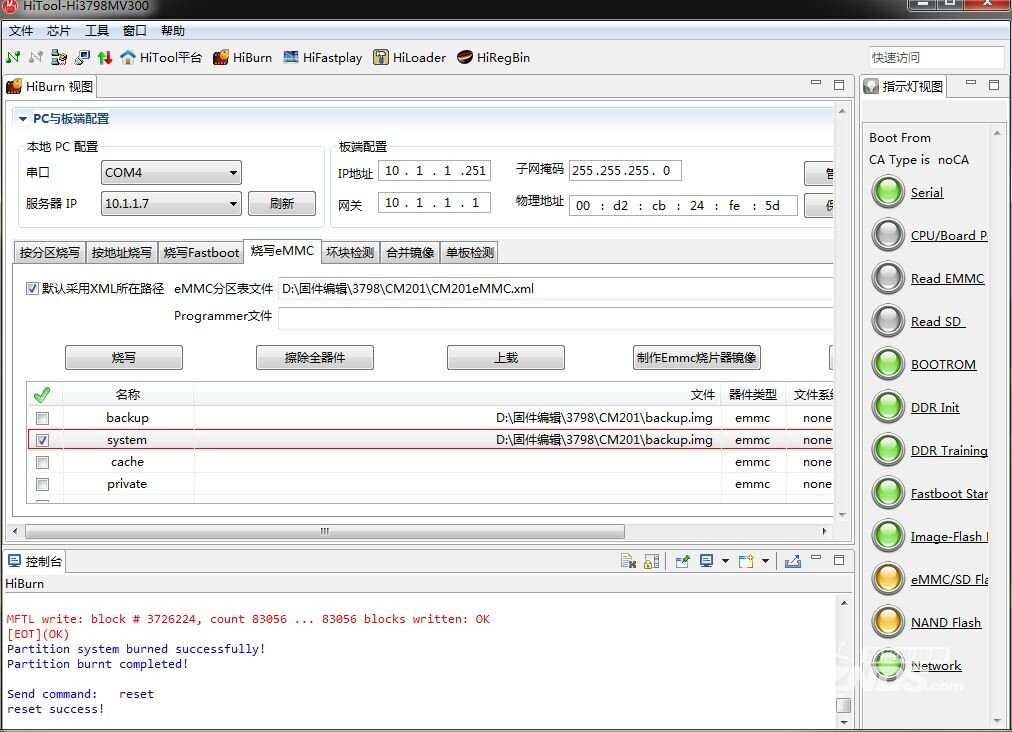This screenshot has height=732, width=1012.
Task: Switch to 按地址烧写 tab
Action: (x=121, y=252)
